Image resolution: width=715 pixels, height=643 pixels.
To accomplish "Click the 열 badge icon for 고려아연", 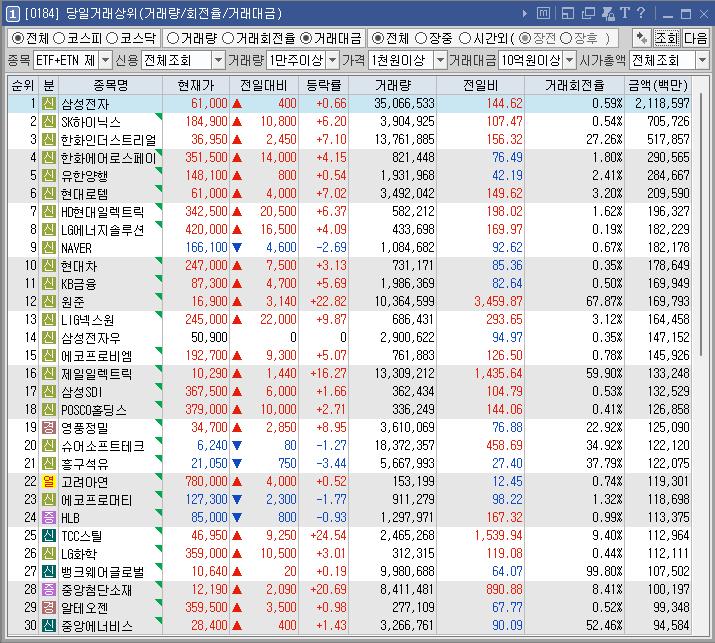I will coord(49,481).
